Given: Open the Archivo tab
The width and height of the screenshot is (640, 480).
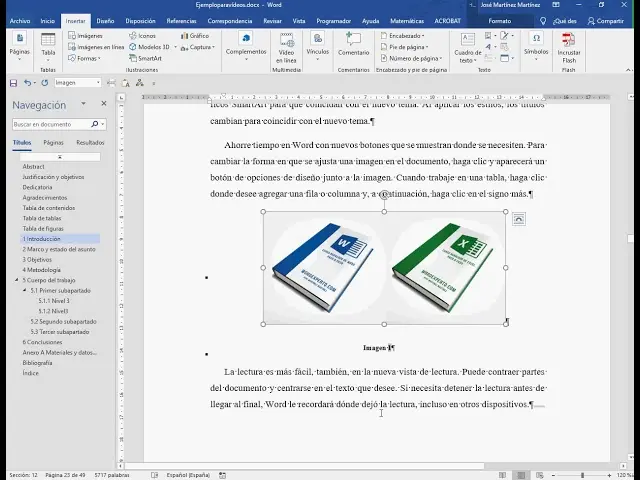Looking at the screenshot, I should 20,21.
